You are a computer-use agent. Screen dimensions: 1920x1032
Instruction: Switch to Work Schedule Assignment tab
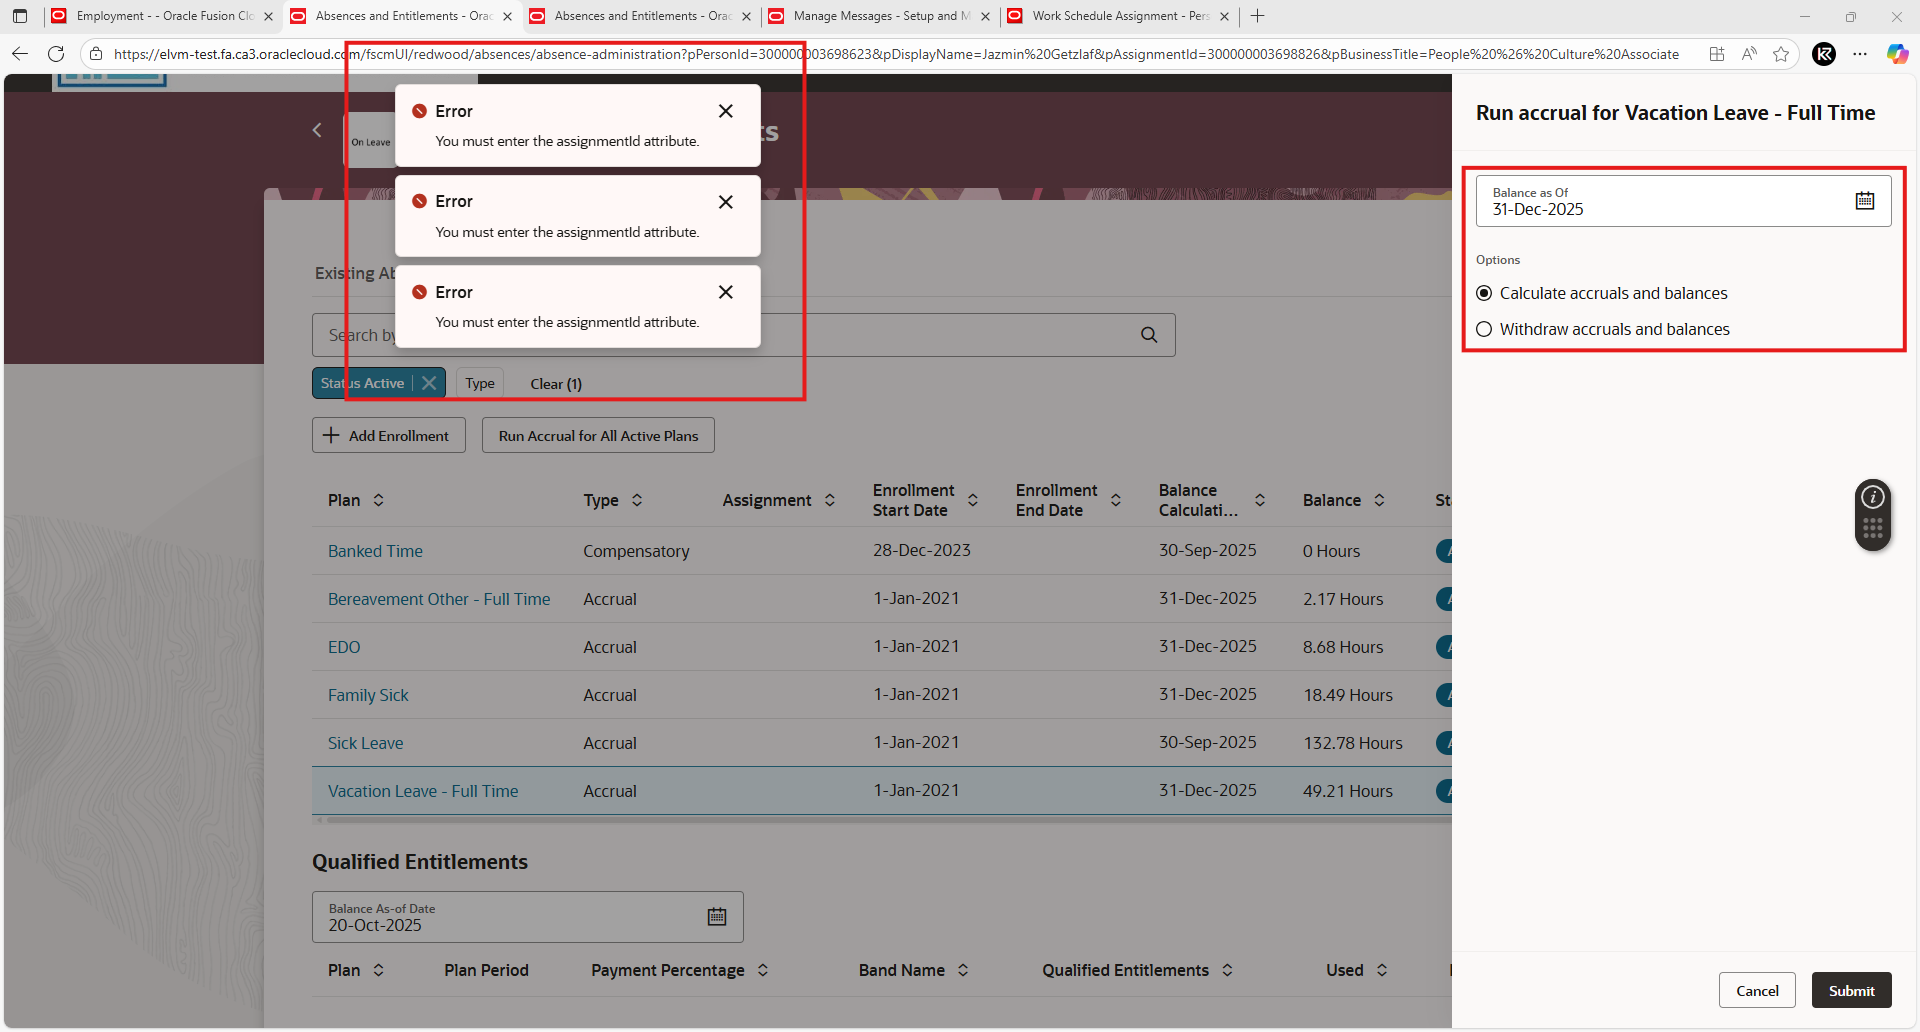1119,16
